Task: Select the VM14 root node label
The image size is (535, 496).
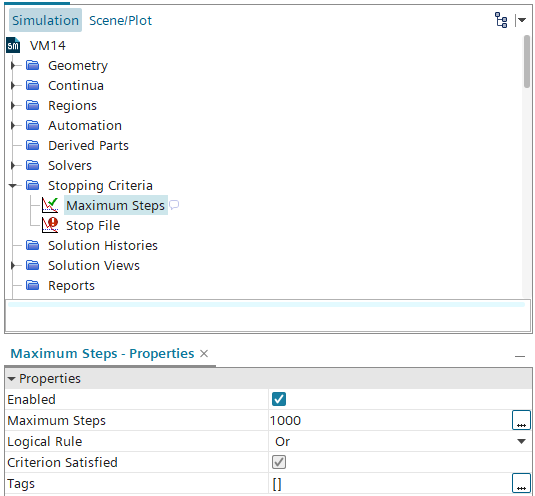Action: click(47, 45)
